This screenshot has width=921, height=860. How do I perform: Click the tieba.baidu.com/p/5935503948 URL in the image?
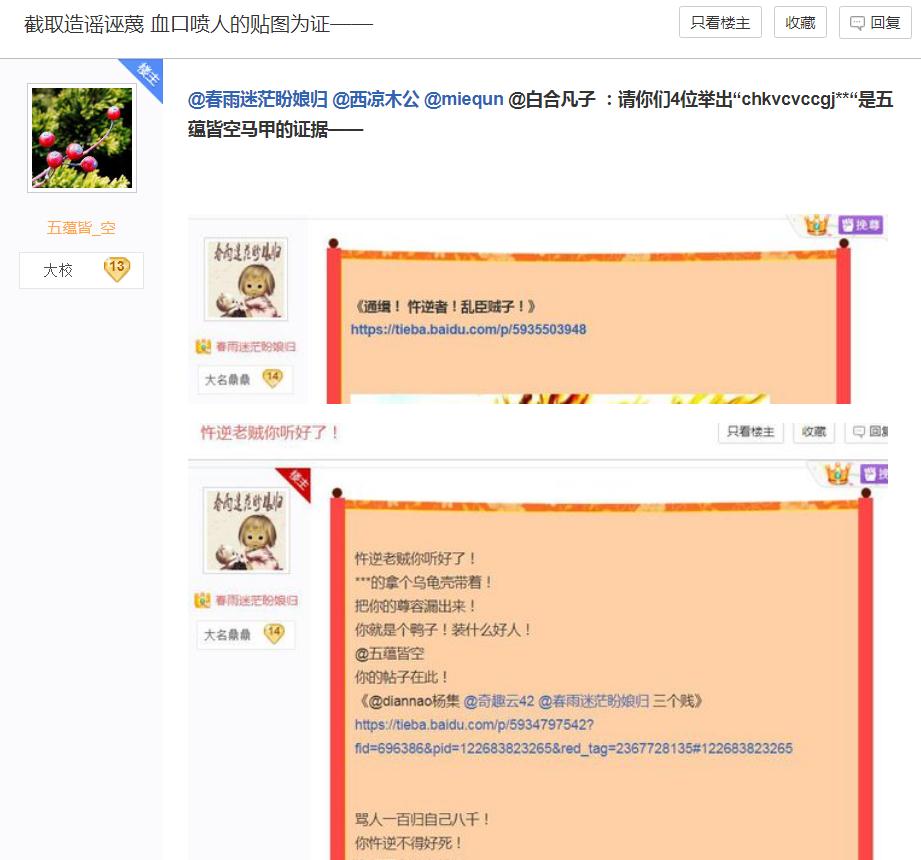pos(468,329)
